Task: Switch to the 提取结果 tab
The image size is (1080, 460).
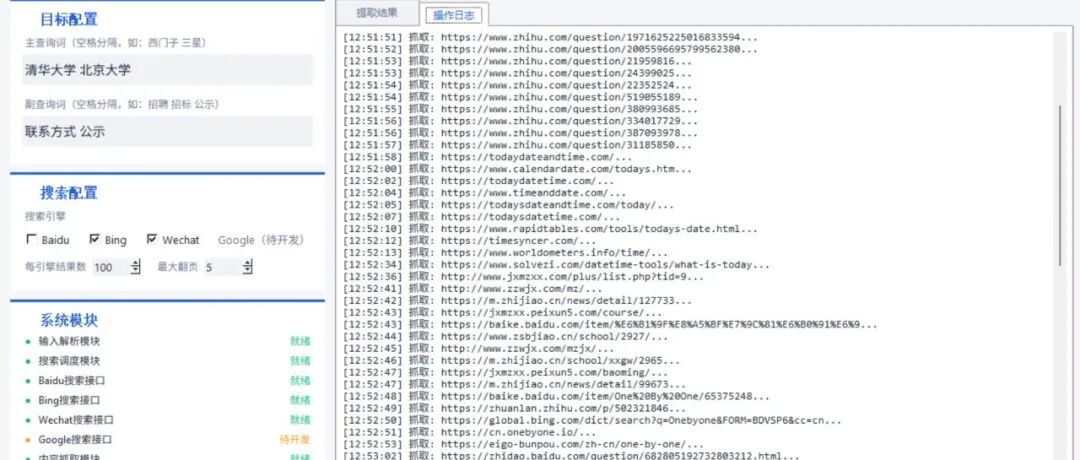Action: 377,12
